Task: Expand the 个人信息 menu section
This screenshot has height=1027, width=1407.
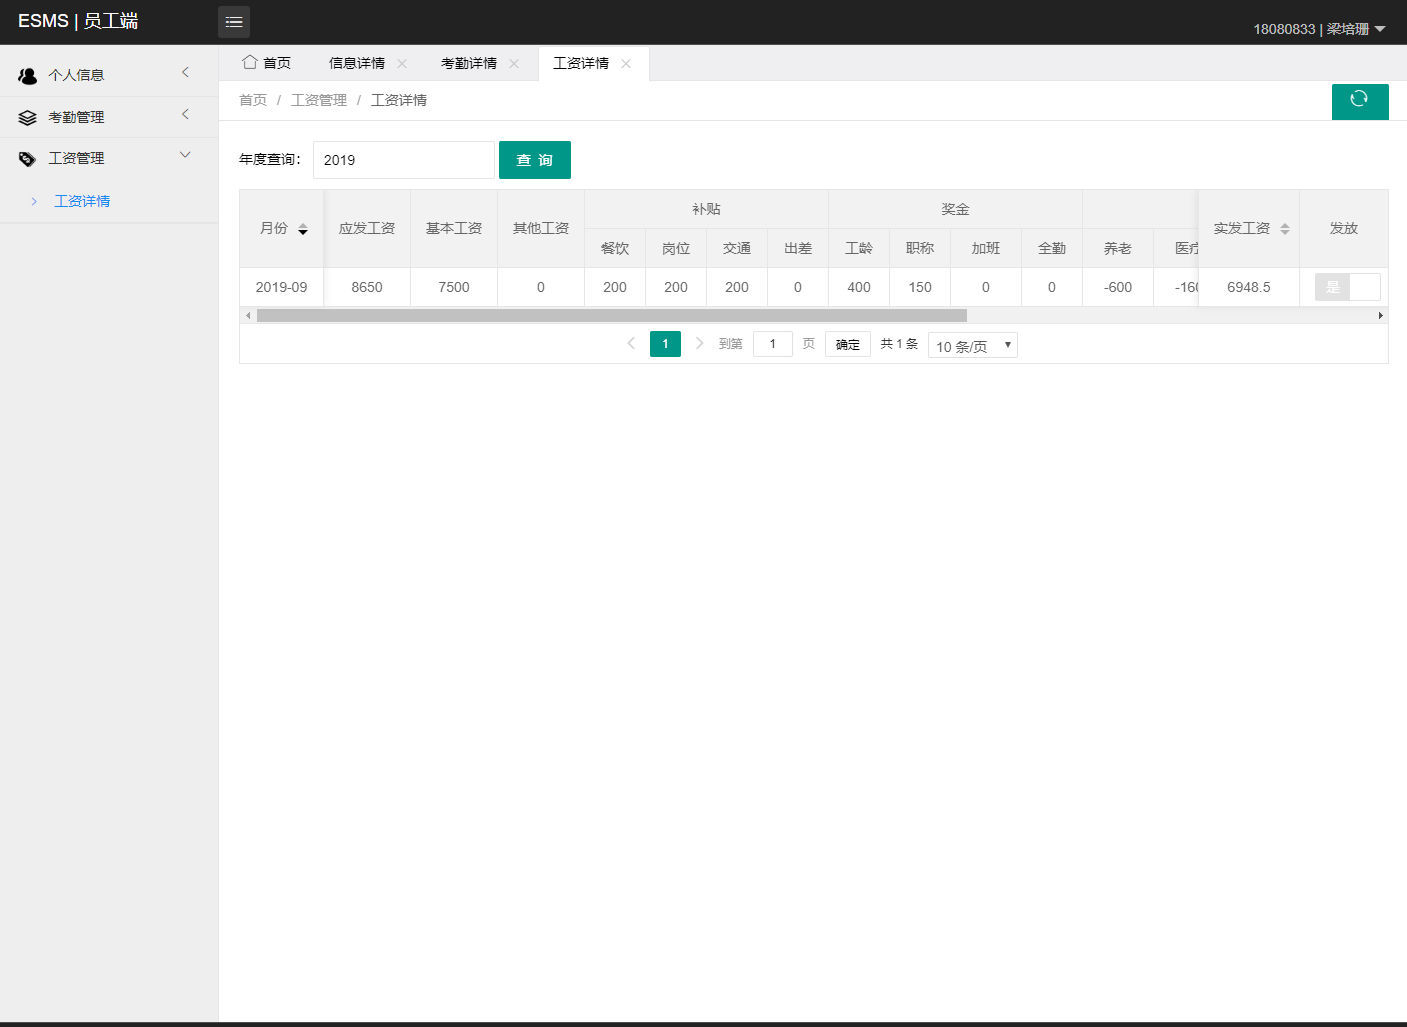Action: 103,74
